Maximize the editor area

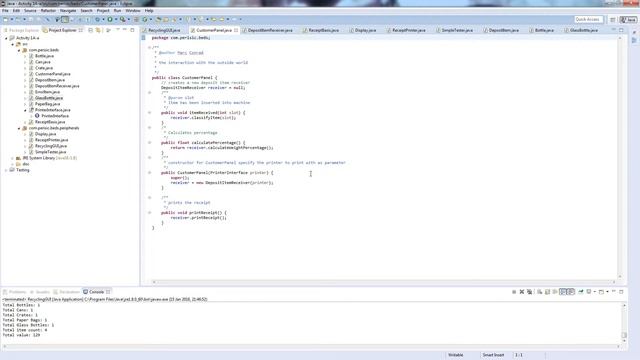pos(621,30)
